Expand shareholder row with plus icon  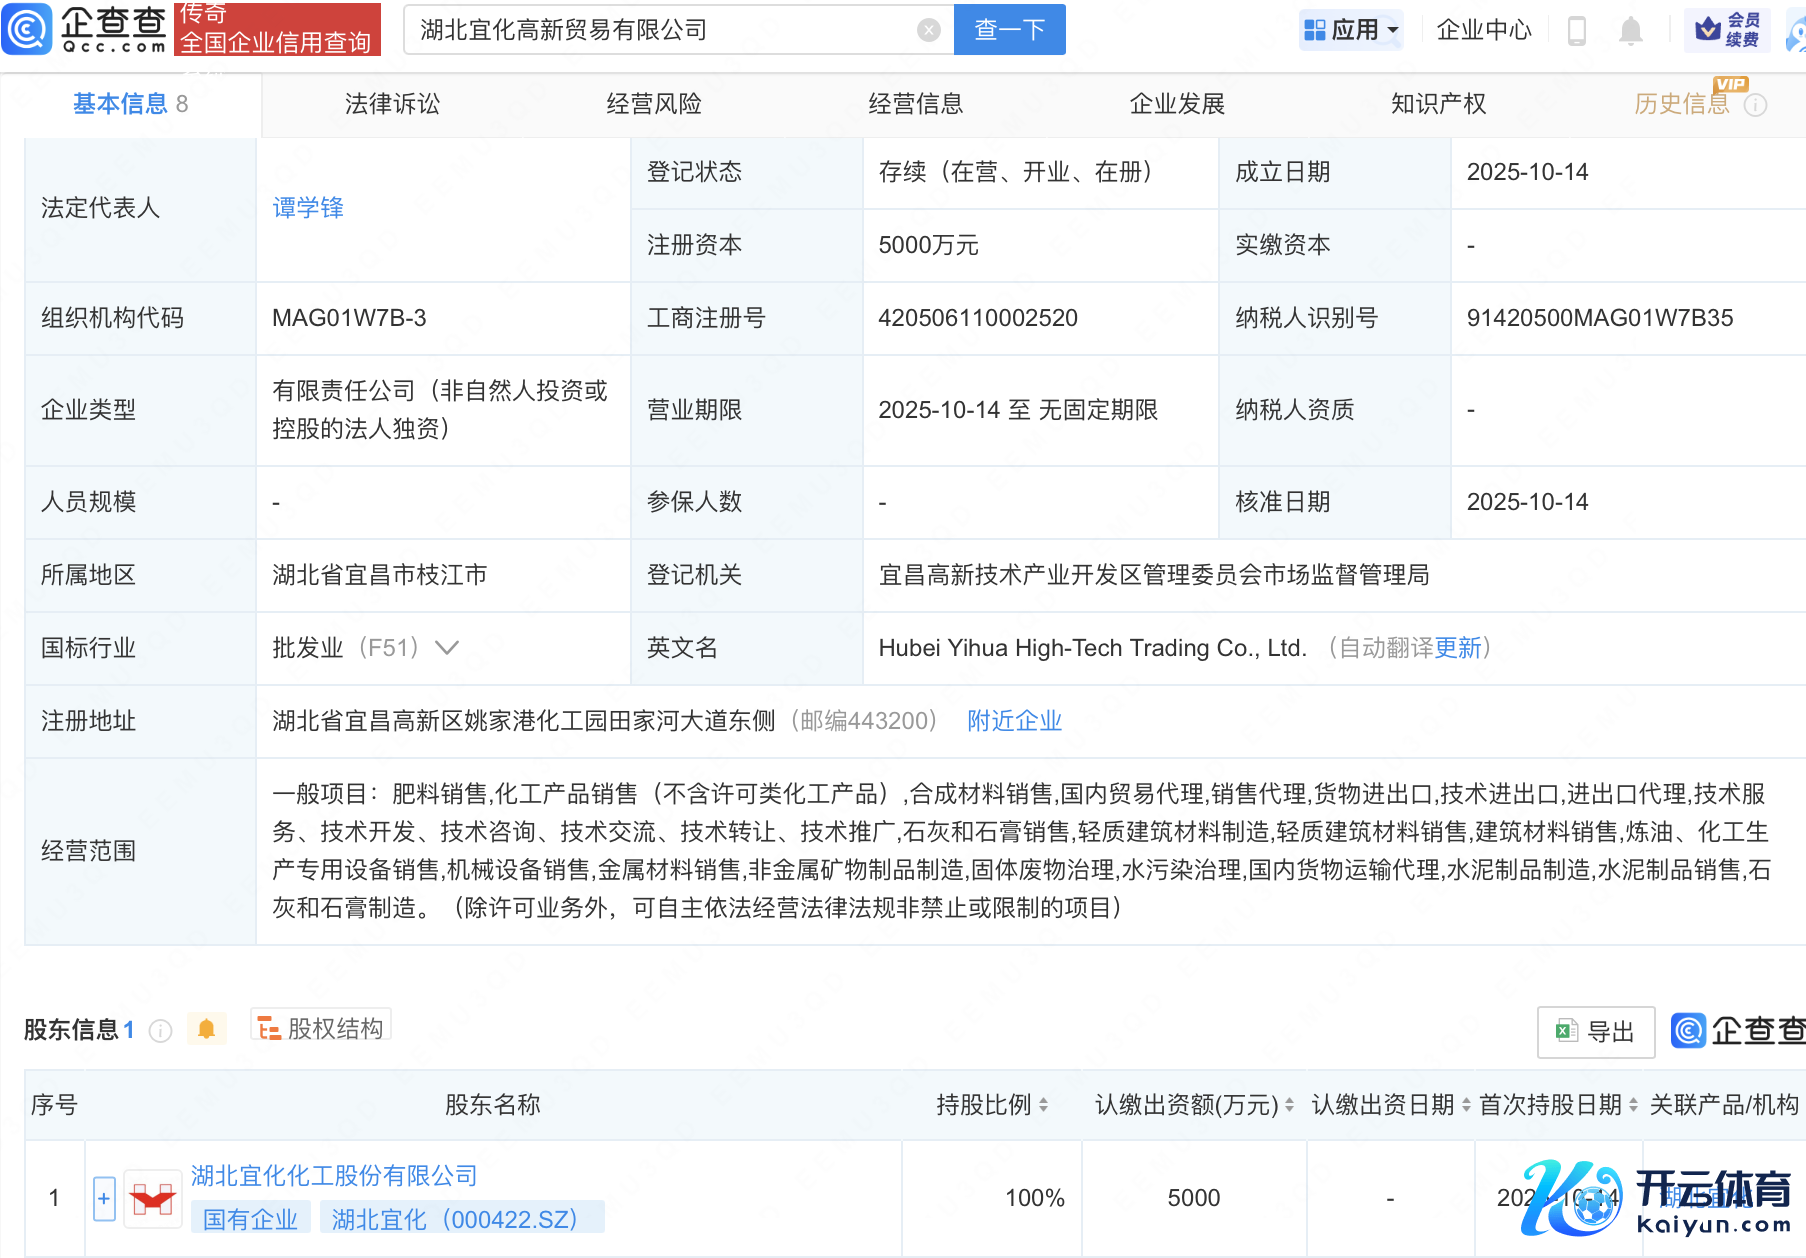tap(104, 1198)
